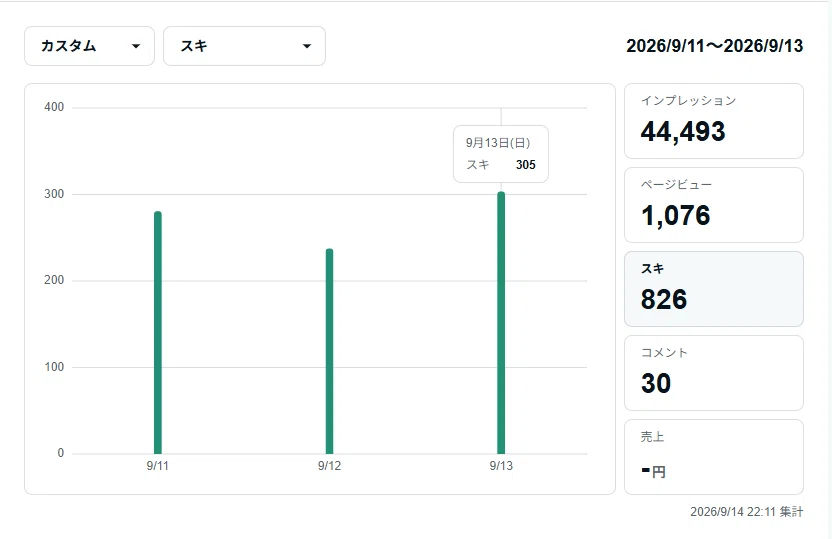
Task: Click the 400 y-axis label
Action: pos(54,107)
